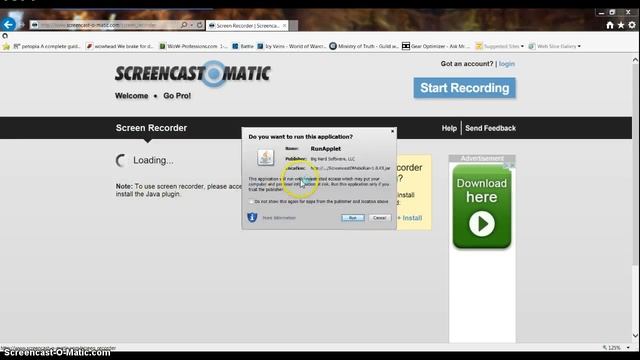Click the More Information link
This screenshot has width=640, height=360.
point(279,218)
